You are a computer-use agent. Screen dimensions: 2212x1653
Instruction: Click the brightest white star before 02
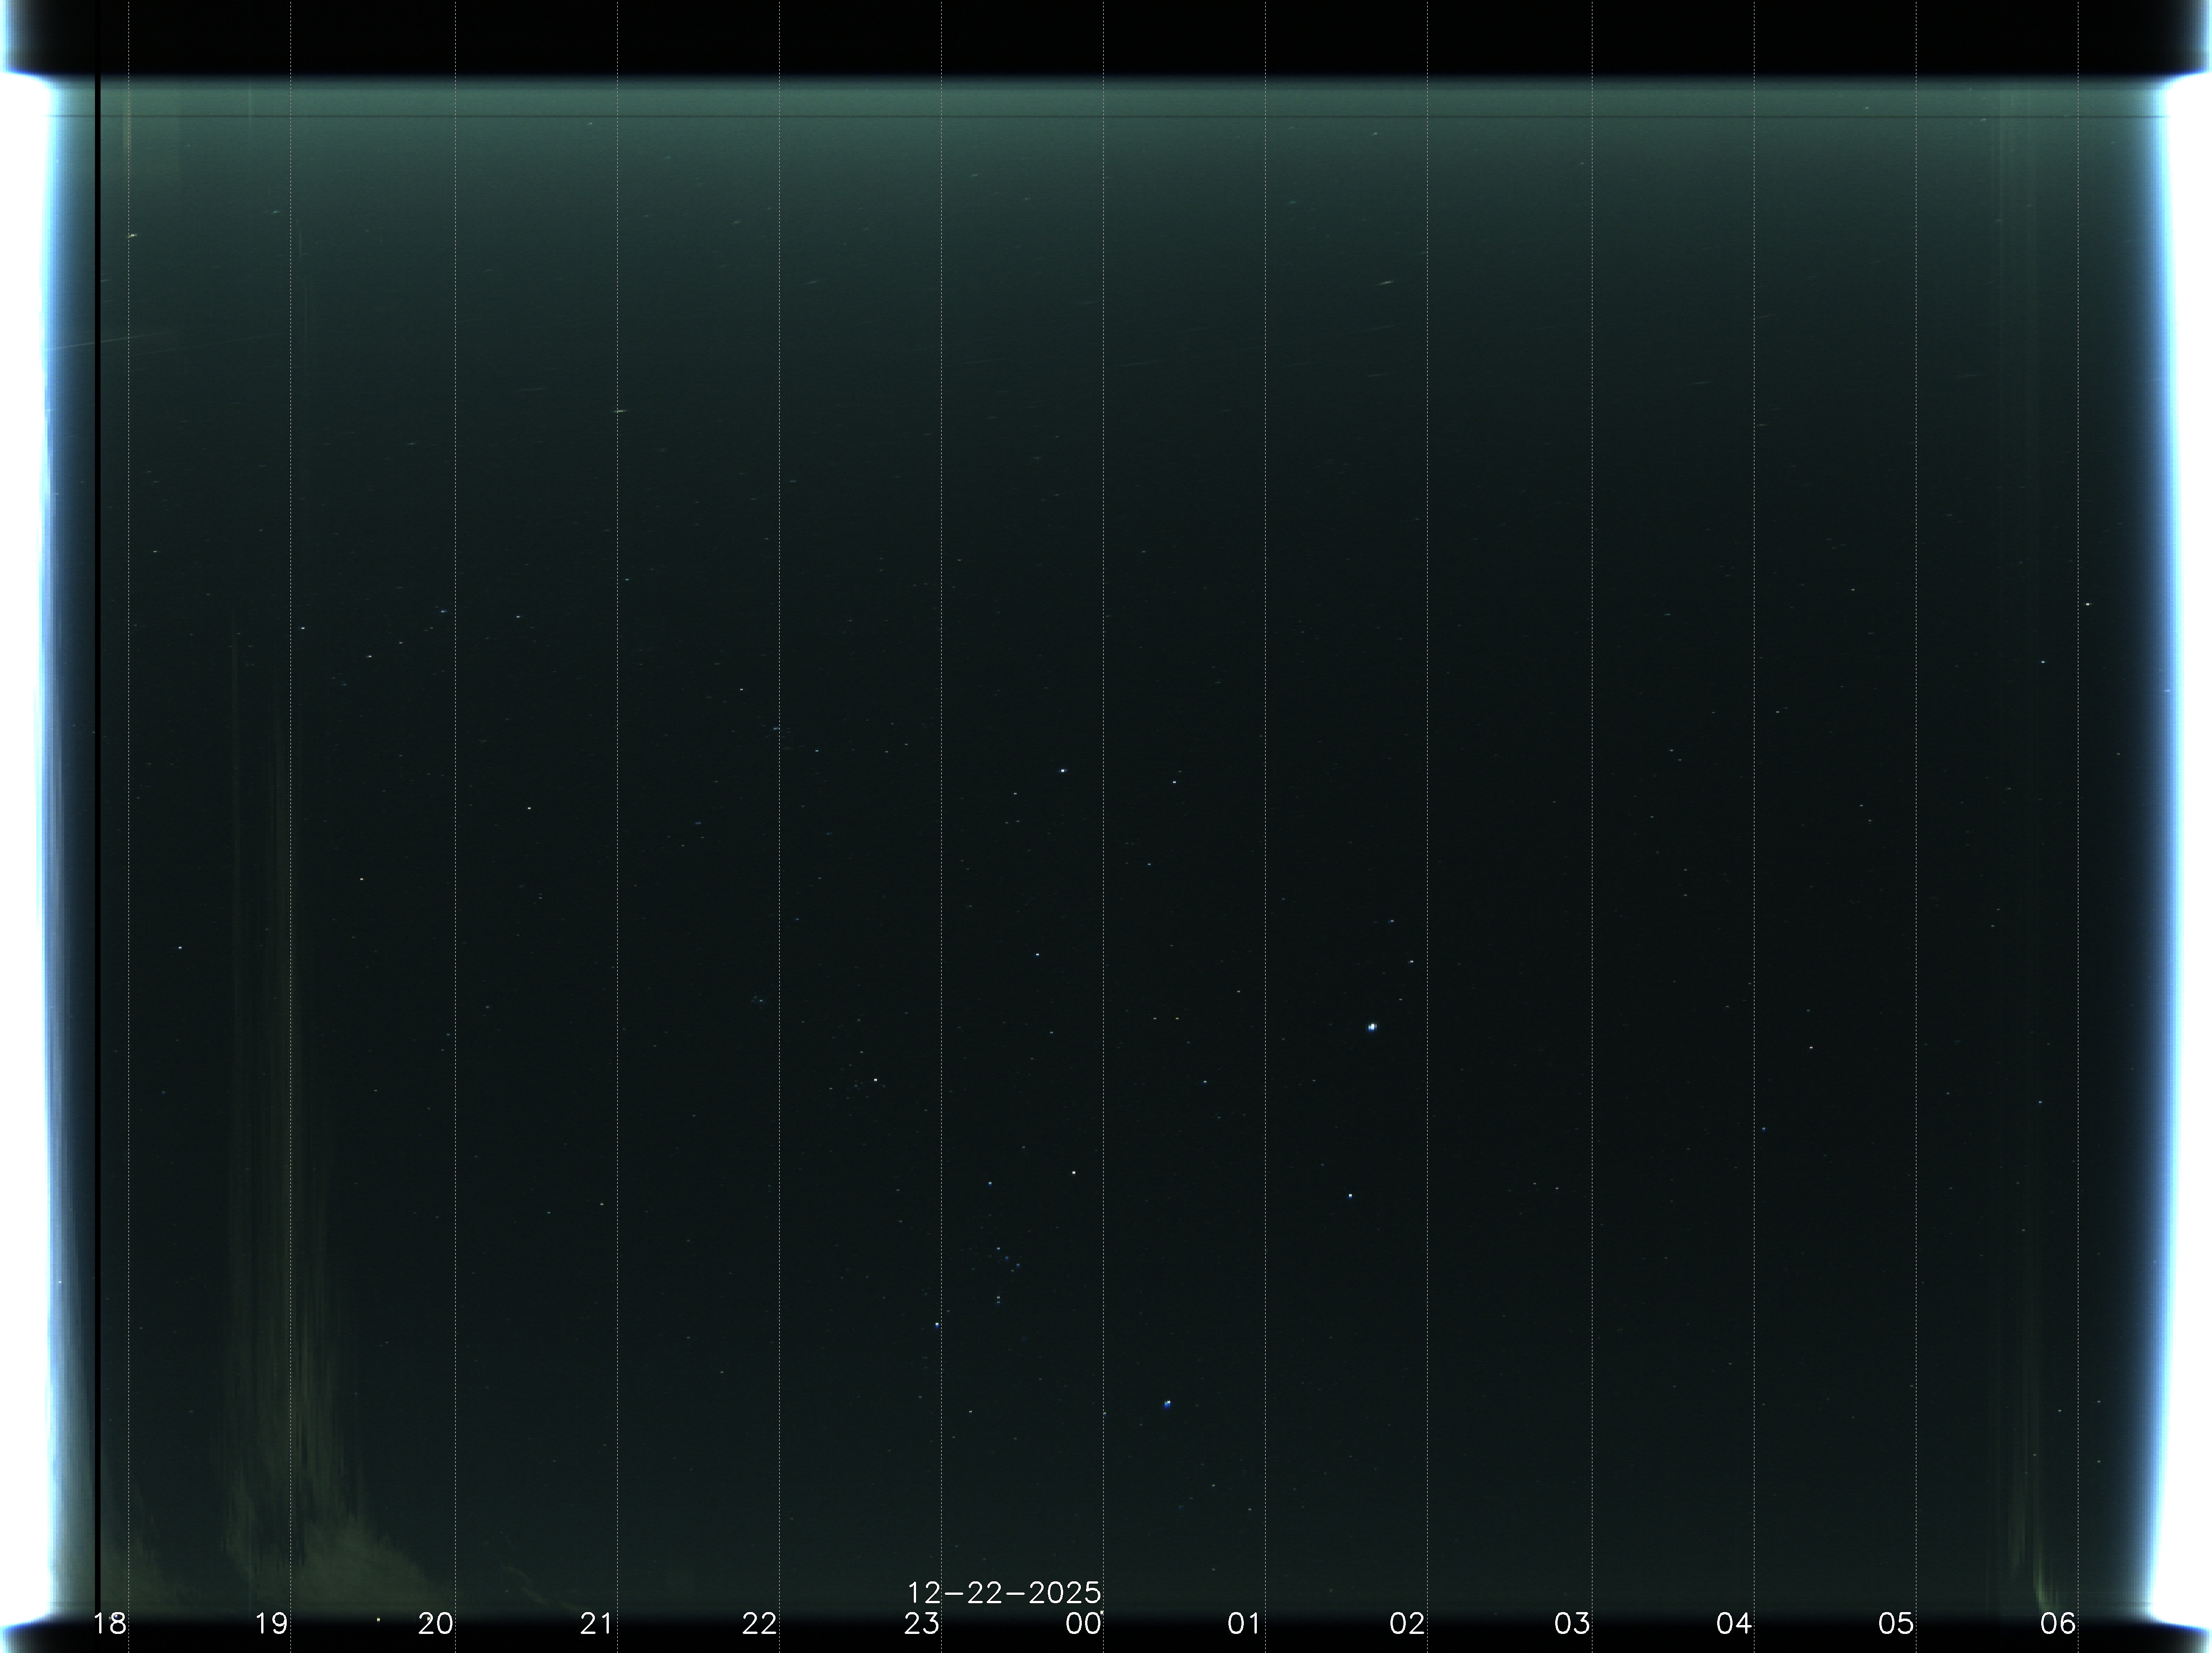[x=1372, y=1026]
